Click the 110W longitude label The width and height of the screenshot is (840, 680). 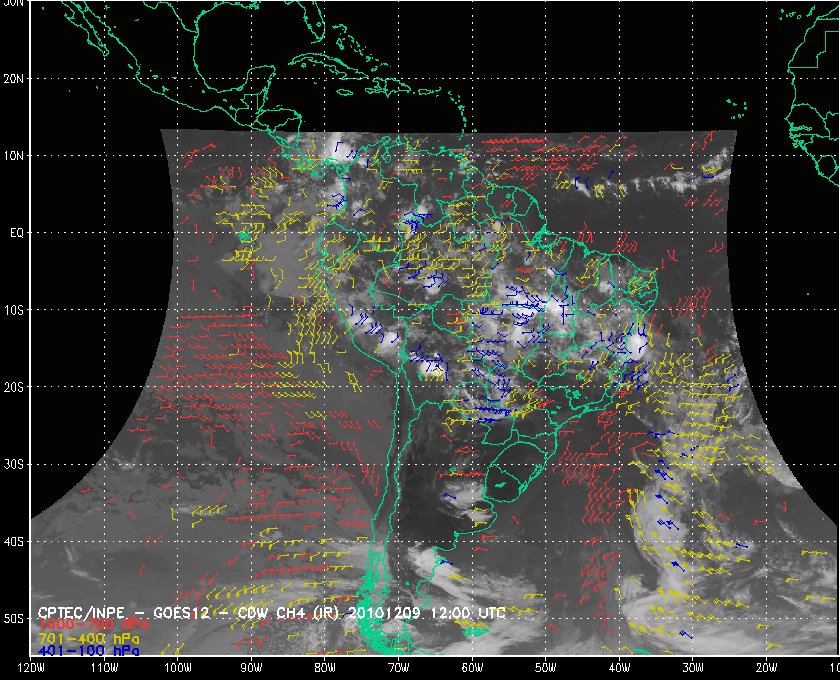(x=104, y=668)
